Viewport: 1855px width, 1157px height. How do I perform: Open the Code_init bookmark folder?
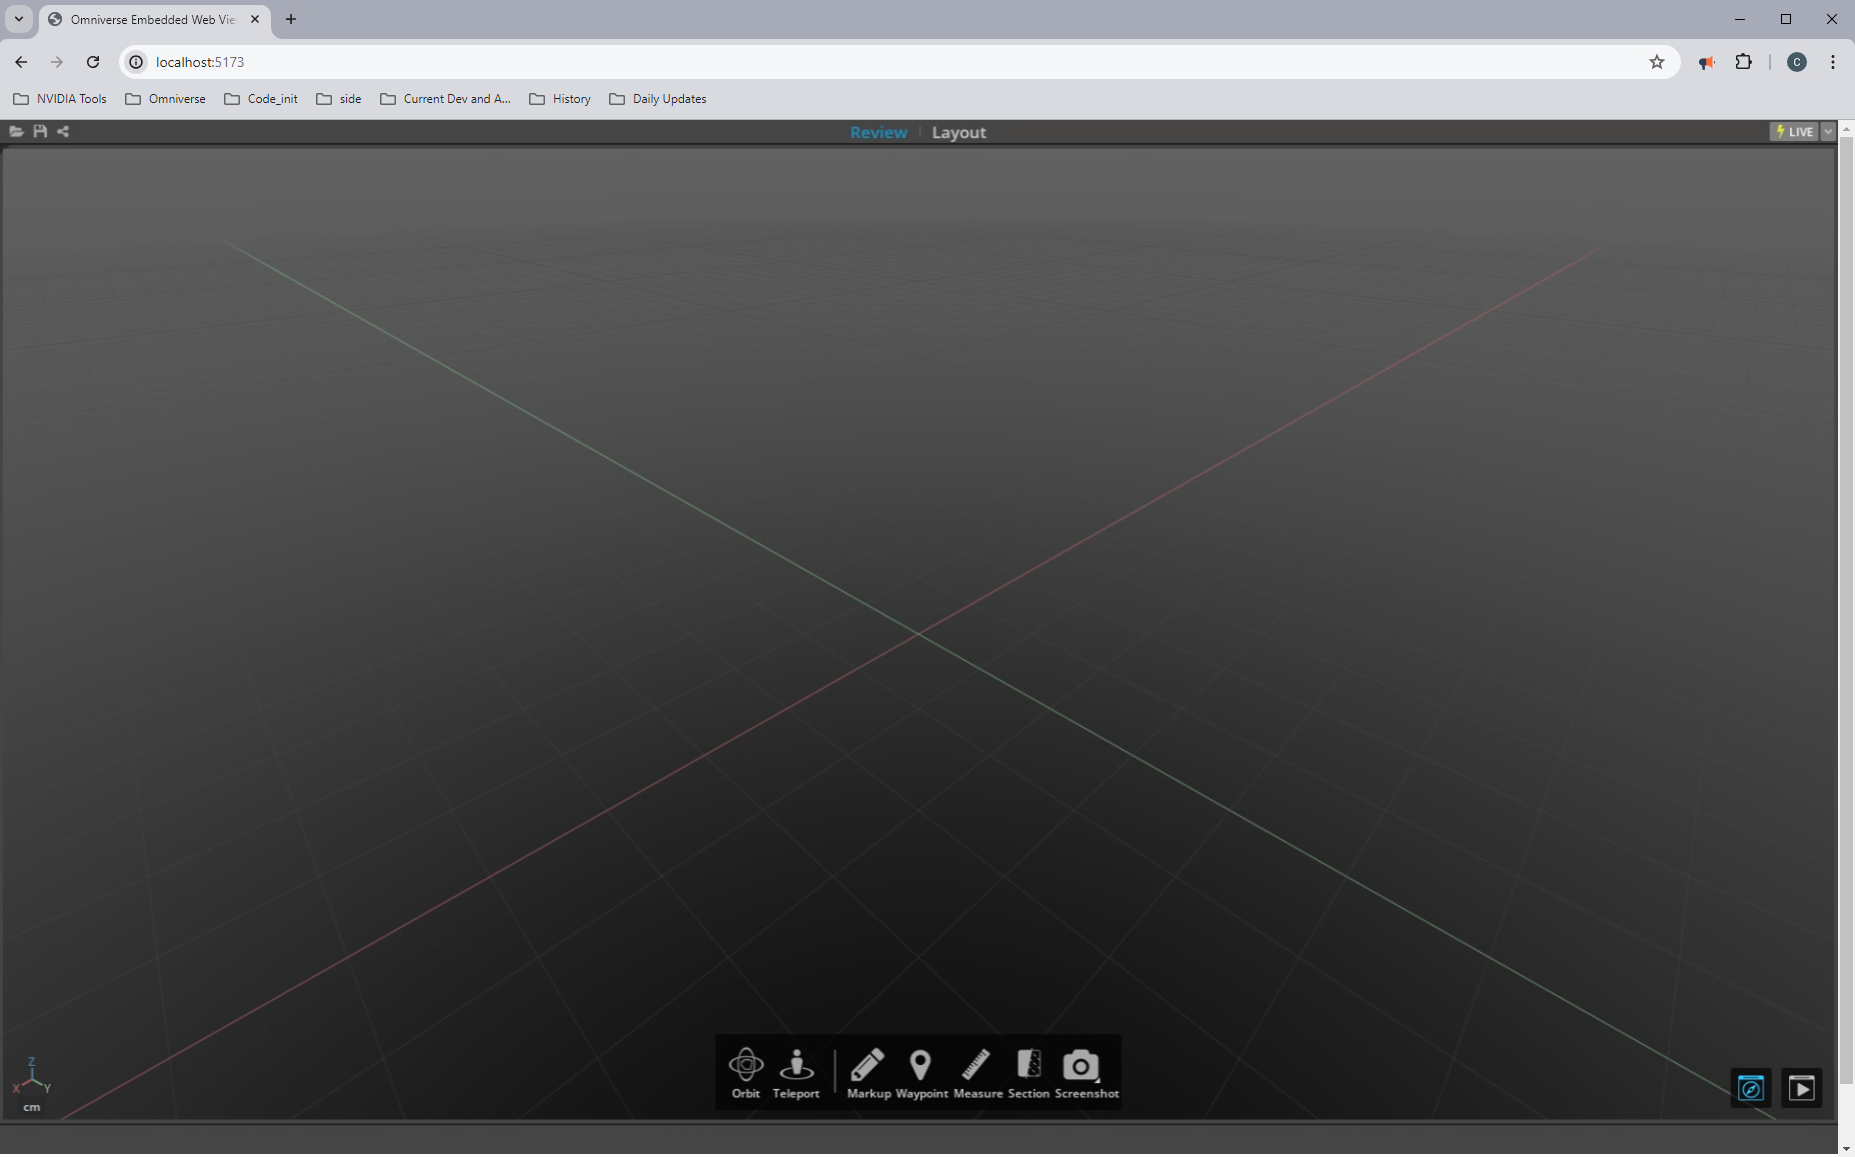coord(261,99)
